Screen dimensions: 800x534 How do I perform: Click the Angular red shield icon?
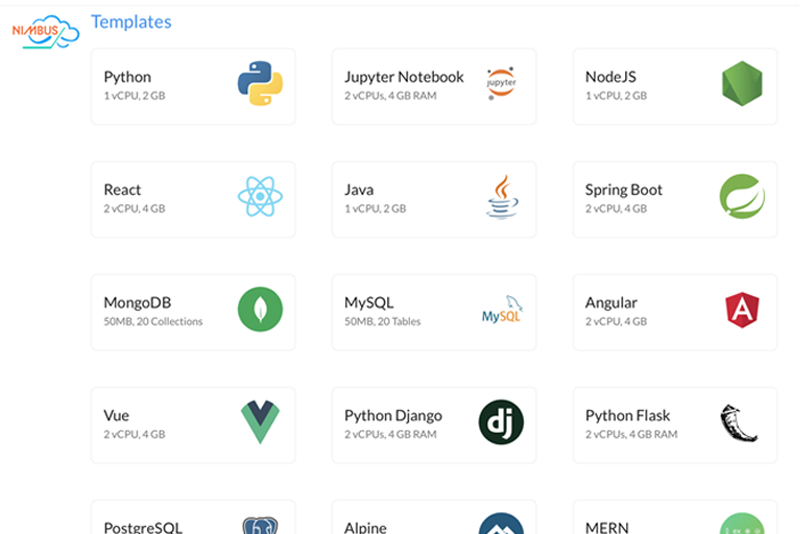click(x=742, y=310)
